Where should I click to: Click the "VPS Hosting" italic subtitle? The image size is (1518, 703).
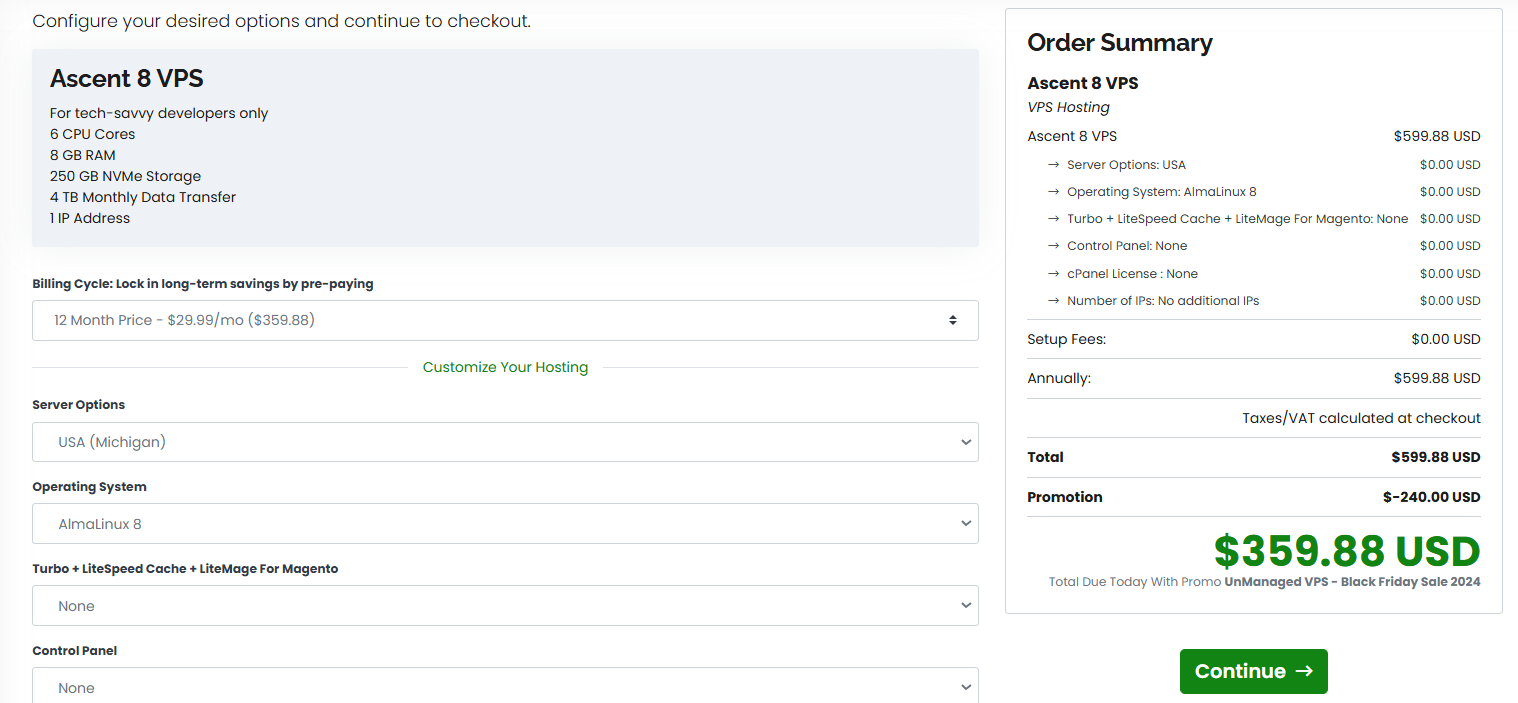point(1068,107)
